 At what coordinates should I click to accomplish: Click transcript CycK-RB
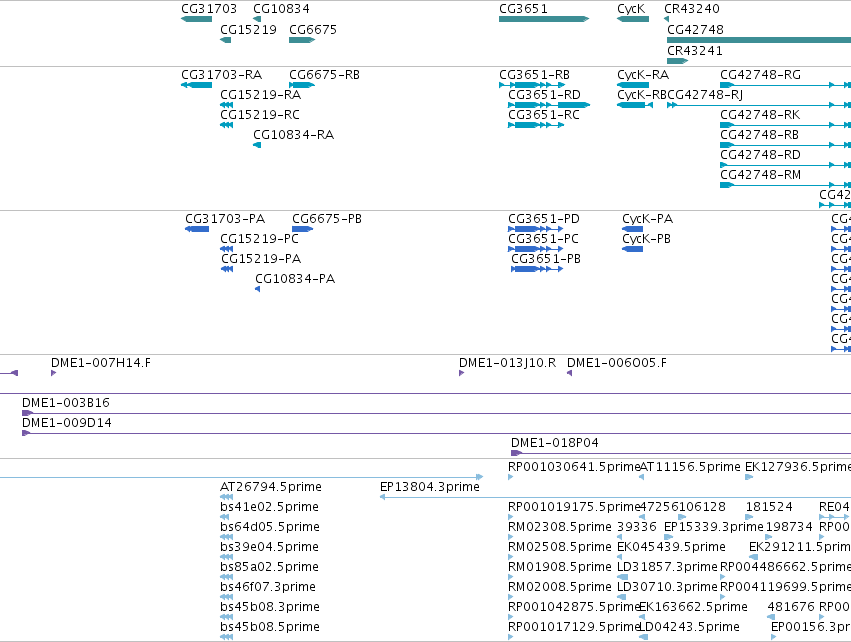click(635, 105)
